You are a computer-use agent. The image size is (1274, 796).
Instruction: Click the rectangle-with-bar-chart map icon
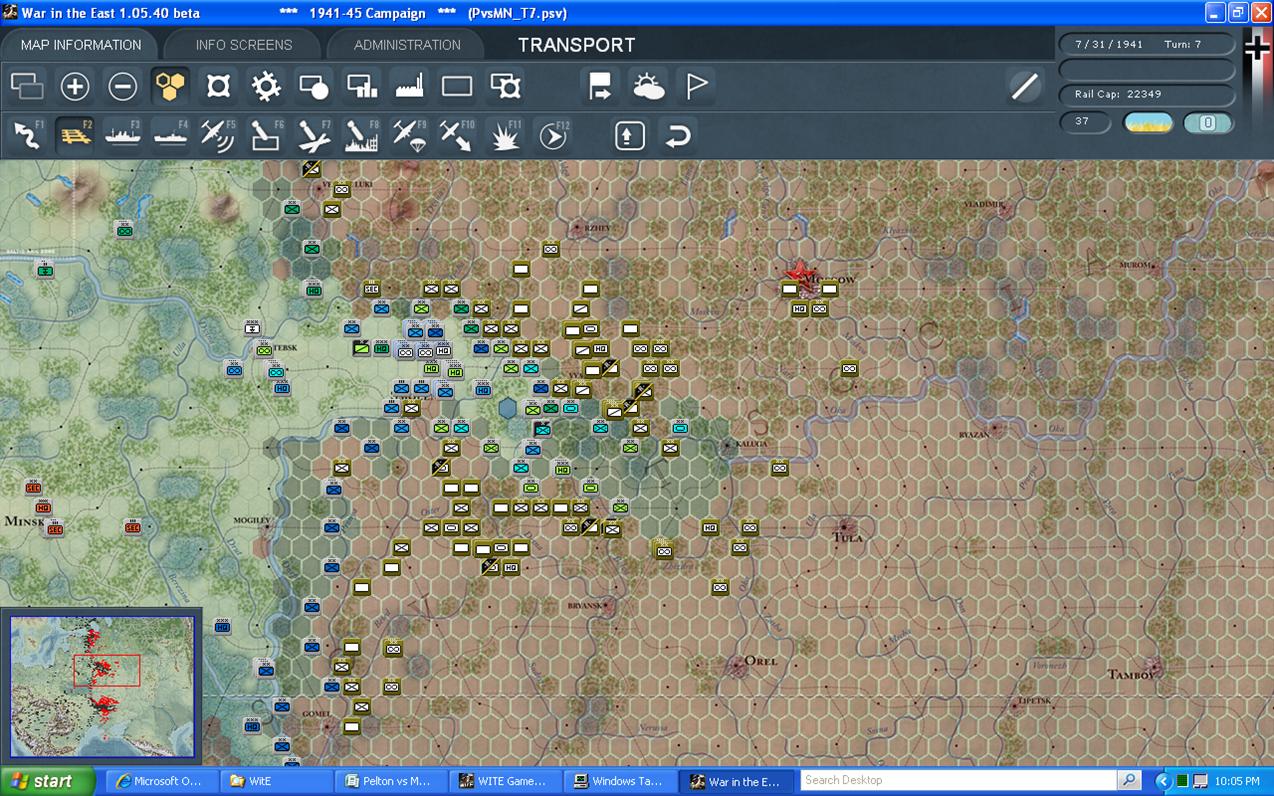(362, 87)
